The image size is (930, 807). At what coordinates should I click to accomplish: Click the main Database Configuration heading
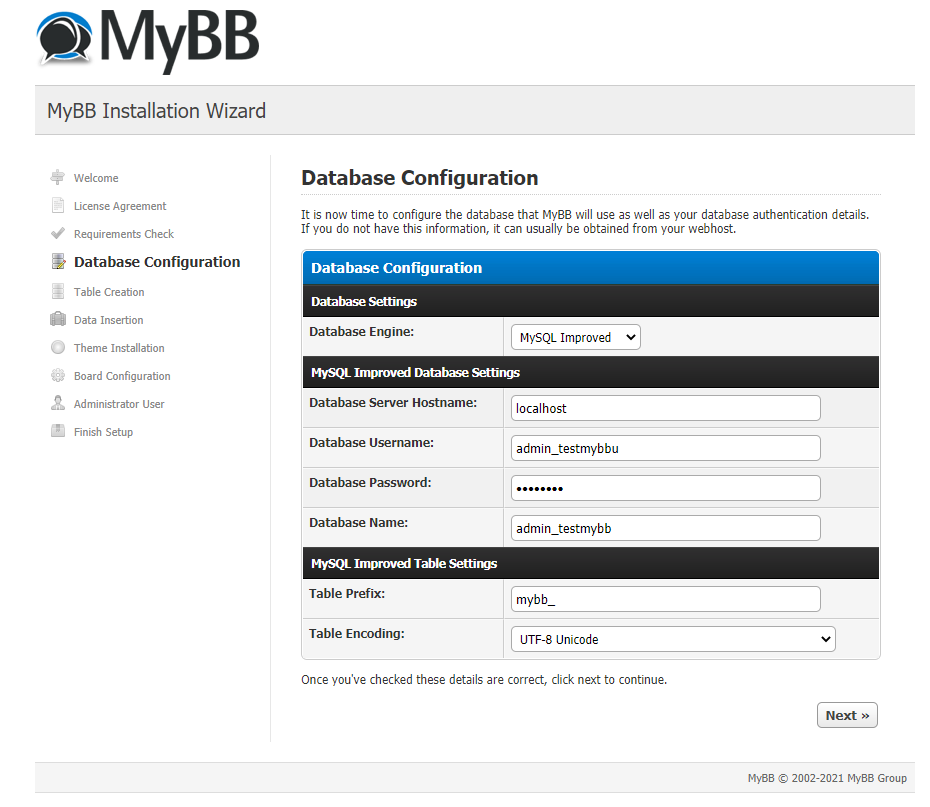pos(419,178)
